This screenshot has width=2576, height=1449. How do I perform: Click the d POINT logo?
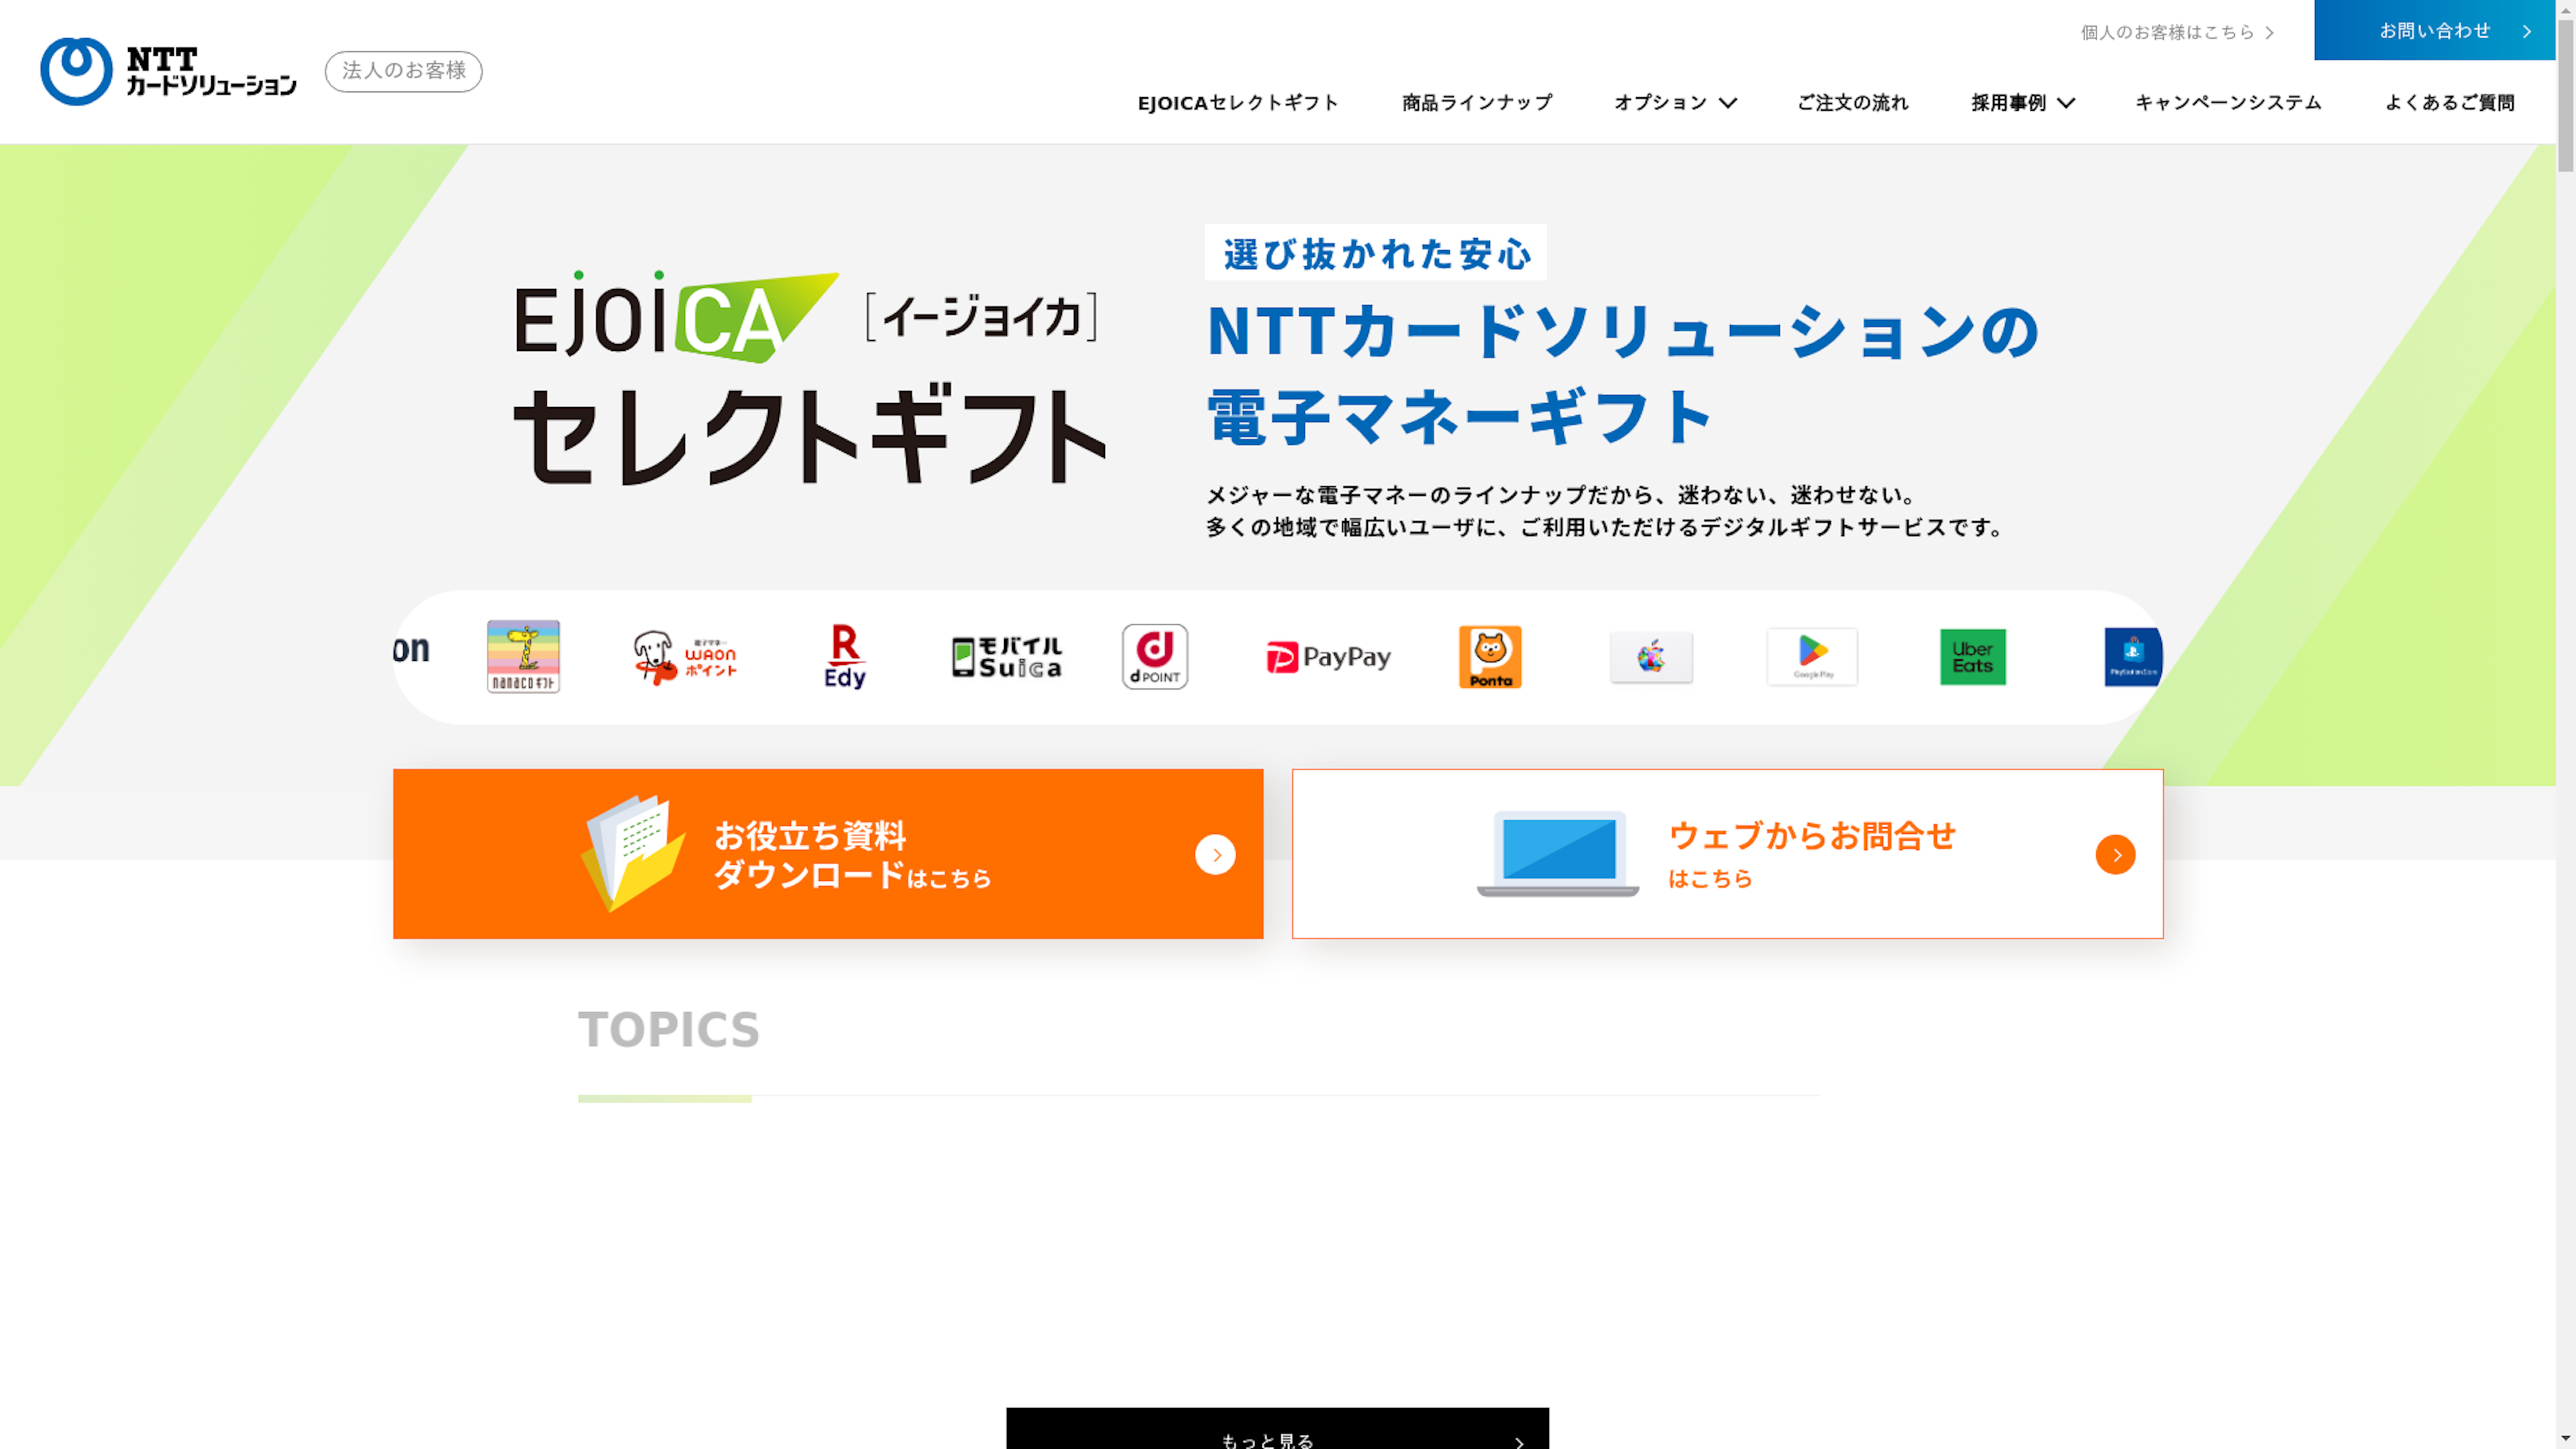1155,657
